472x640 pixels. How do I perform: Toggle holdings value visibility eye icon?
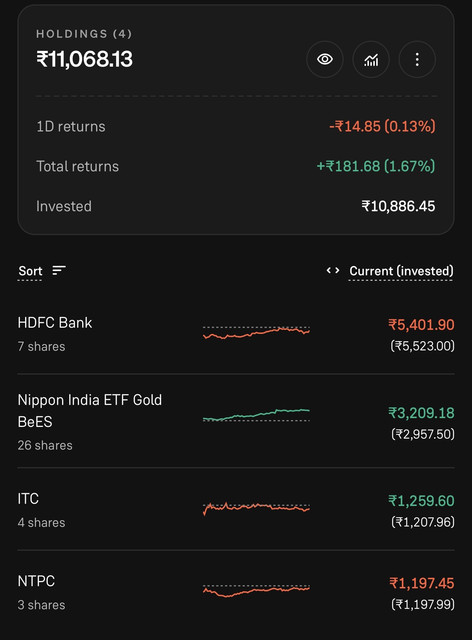coord(325,60)
